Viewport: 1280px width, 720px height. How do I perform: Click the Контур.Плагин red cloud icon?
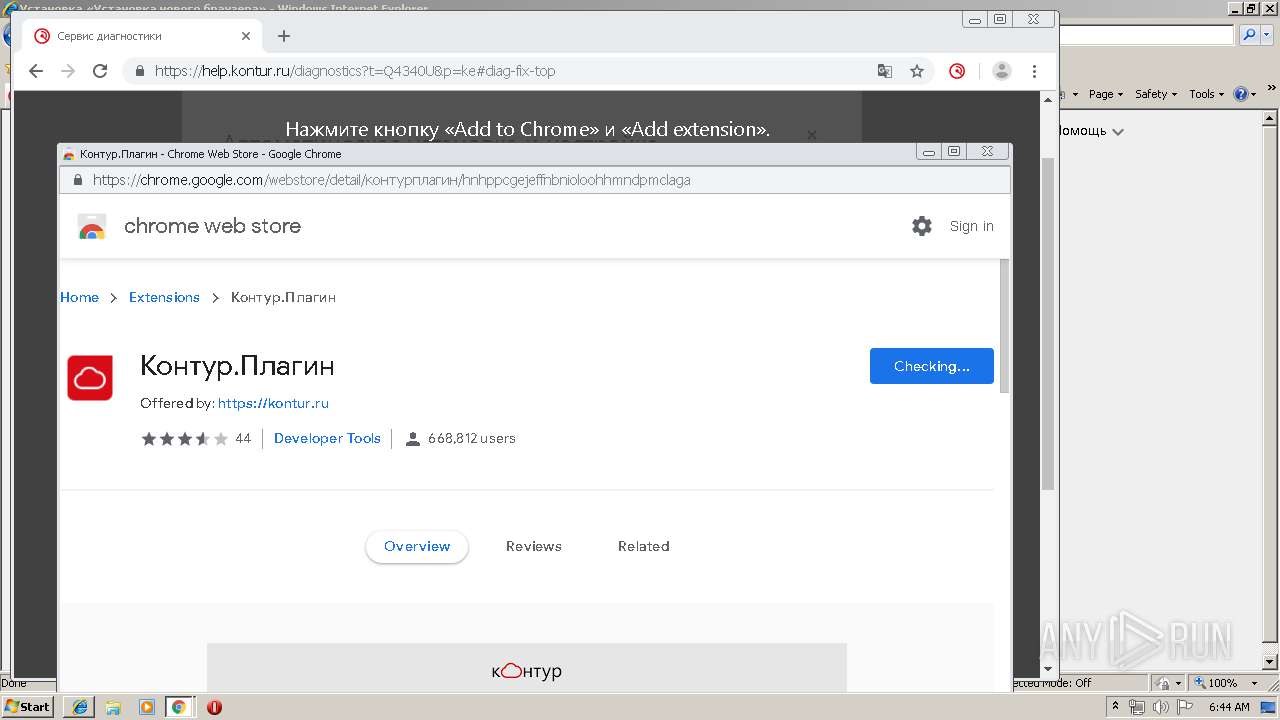(x=90, y=377)
